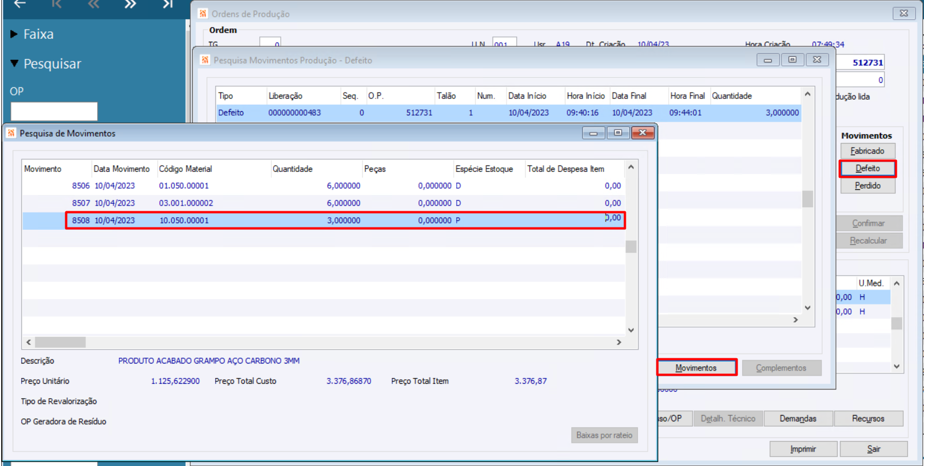Image resolution: width=925 pixels, height=469 pixels.
Task: Click the Perdido button
Action: tap(867, 187)
